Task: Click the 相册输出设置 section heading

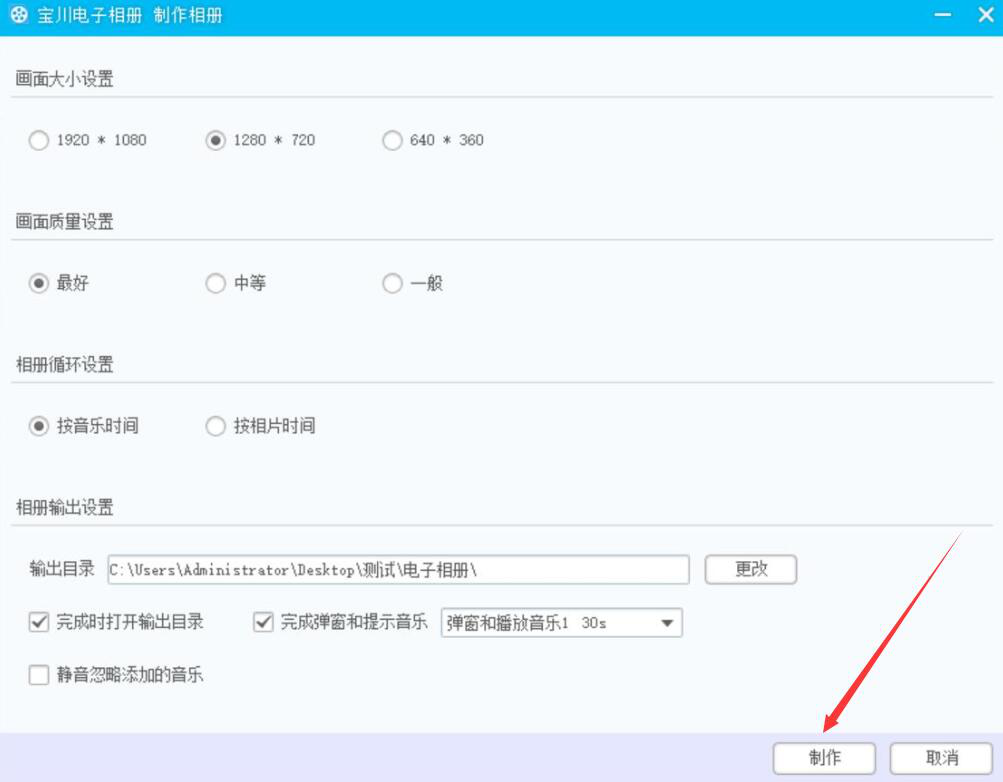Action: coord(65,508)
